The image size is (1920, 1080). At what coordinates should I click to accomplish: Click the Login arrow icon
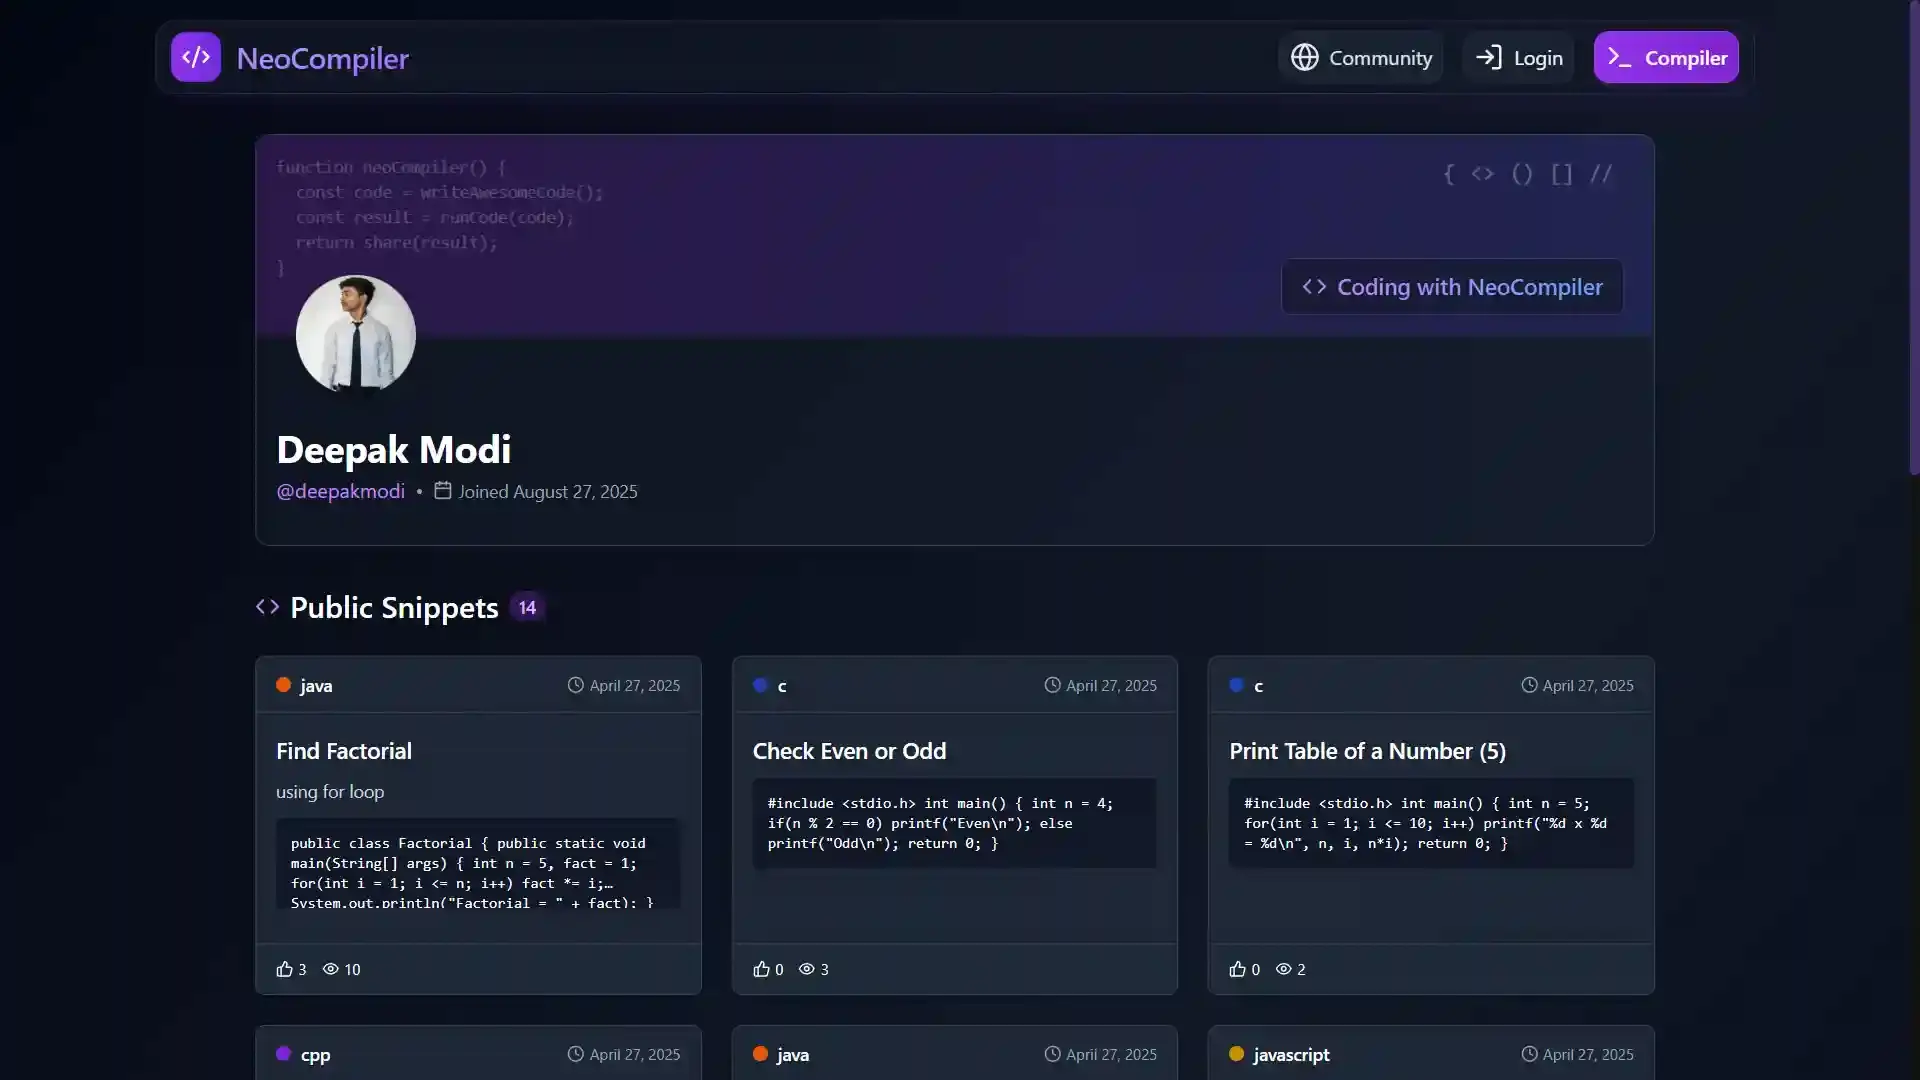(1489, 57)
